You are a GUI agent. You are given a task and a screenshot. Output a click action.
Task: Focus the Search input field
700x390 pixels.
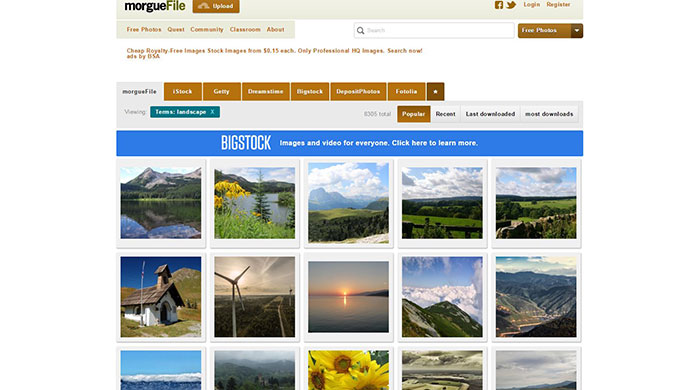point(434,30)
